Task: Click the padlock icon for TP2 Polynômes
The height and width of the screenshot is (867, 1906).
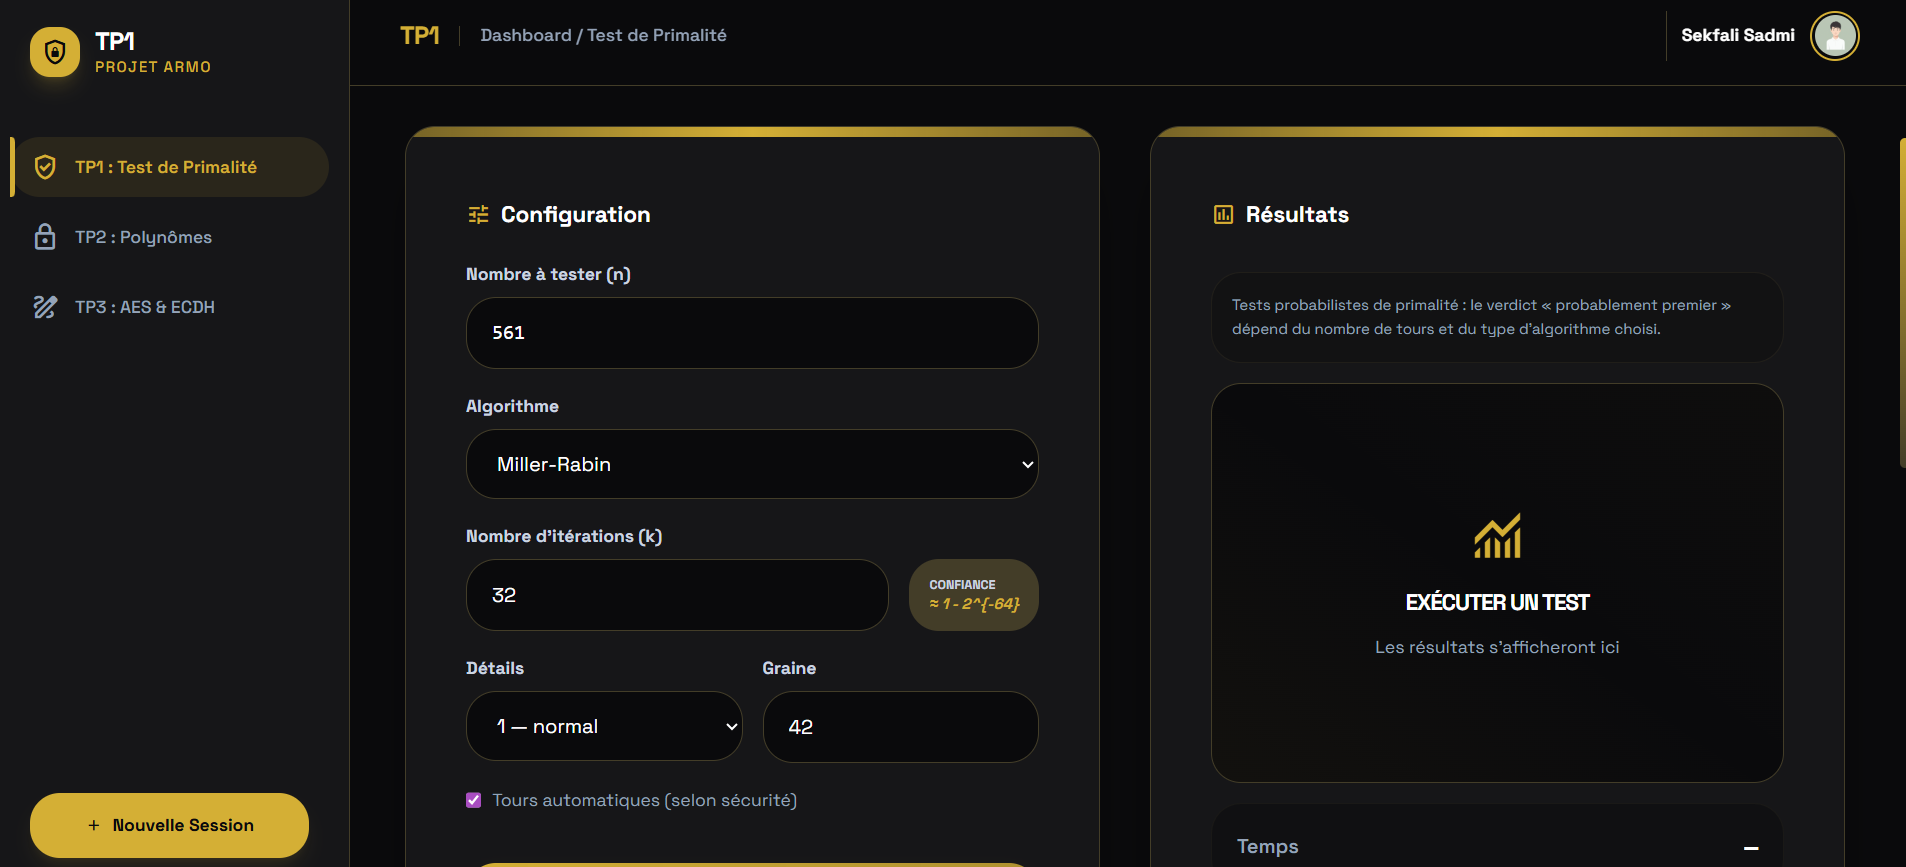Action: point(45,237)
